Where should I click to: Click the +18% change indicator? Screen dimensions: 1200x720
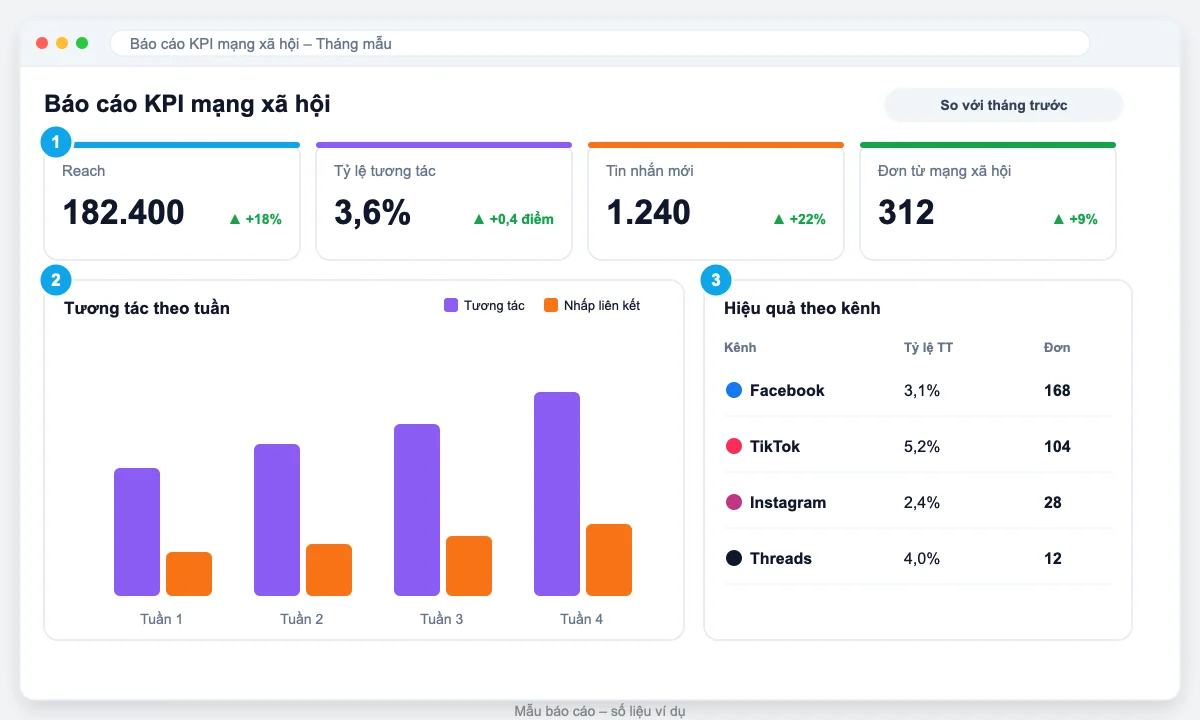point(255,219)
